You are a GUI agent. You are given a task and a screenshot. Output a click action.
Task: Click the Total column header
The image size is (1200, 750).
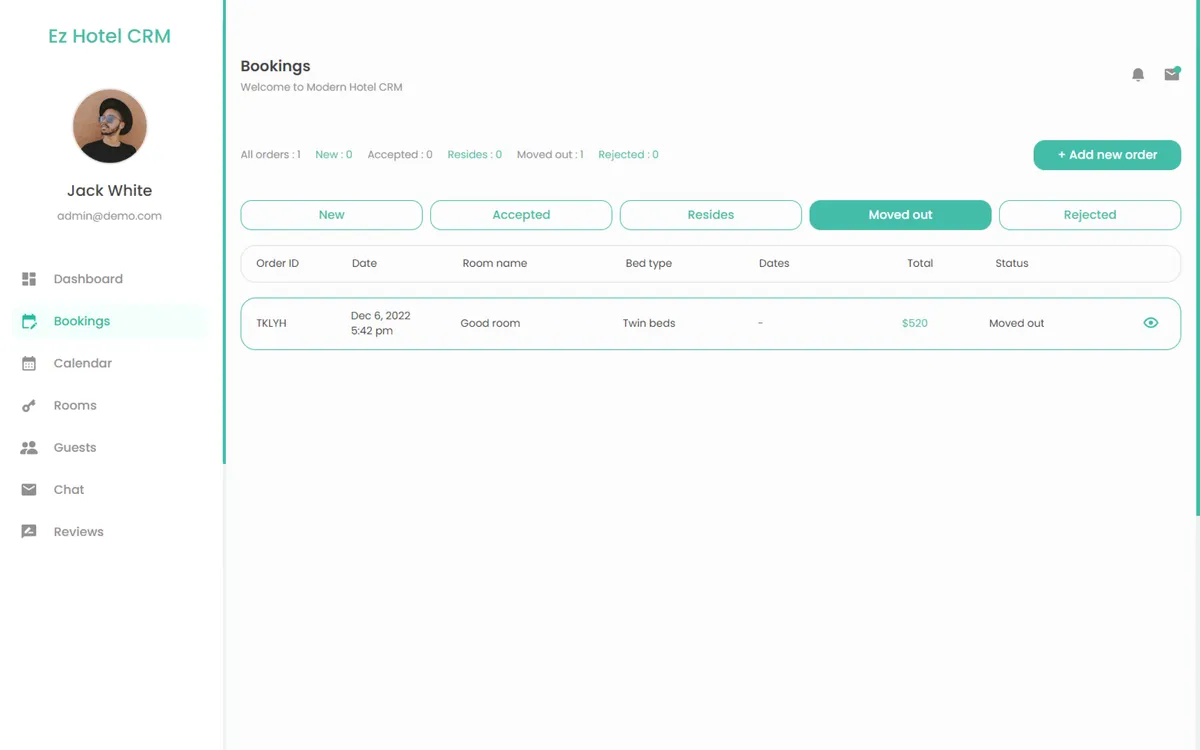click(x=920, y=264)
